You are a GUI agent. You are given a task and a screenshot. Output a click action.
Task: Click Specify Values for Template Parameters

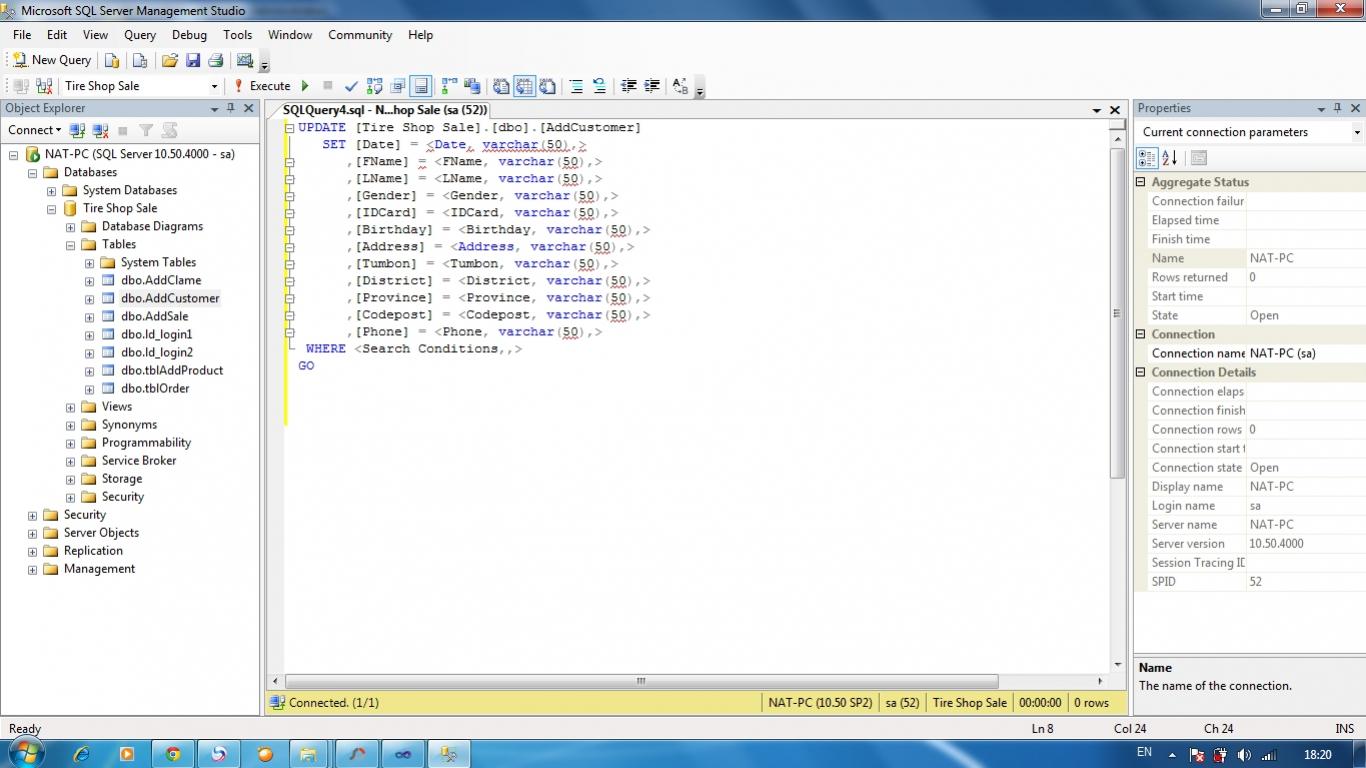(680, 86)
